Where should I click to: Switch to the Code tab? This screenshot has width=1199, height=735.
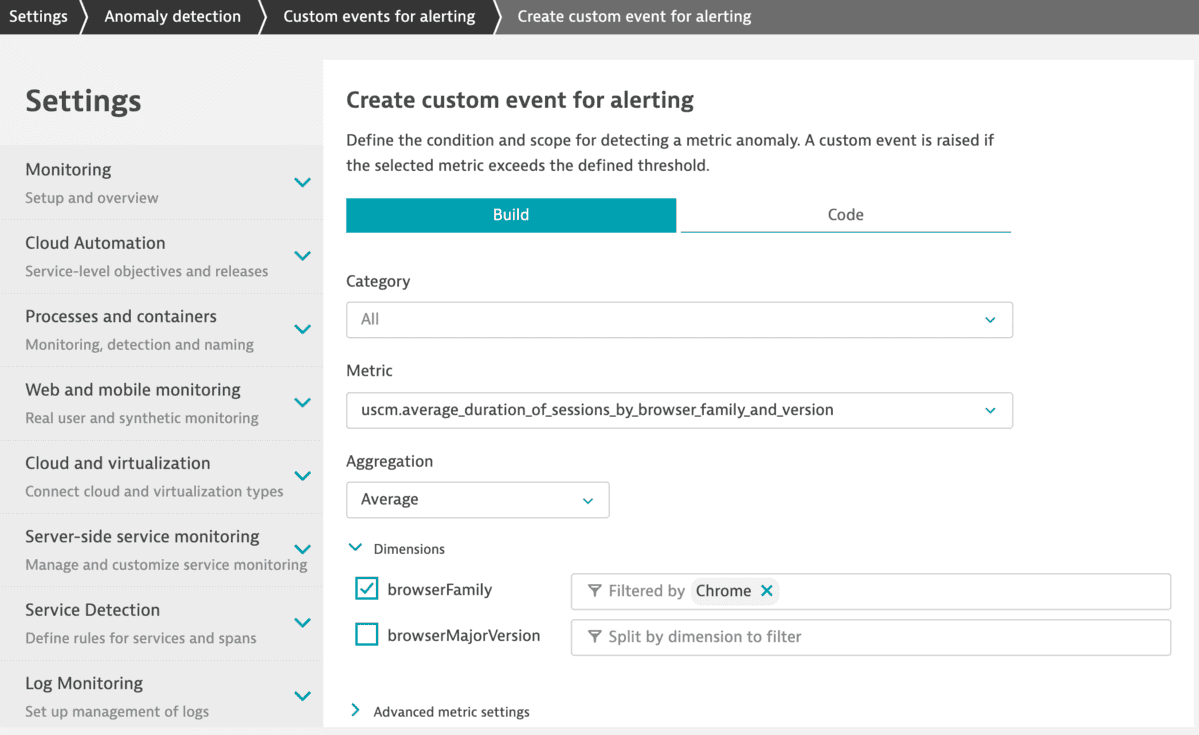pyautogui.click(x=844, y=214)
